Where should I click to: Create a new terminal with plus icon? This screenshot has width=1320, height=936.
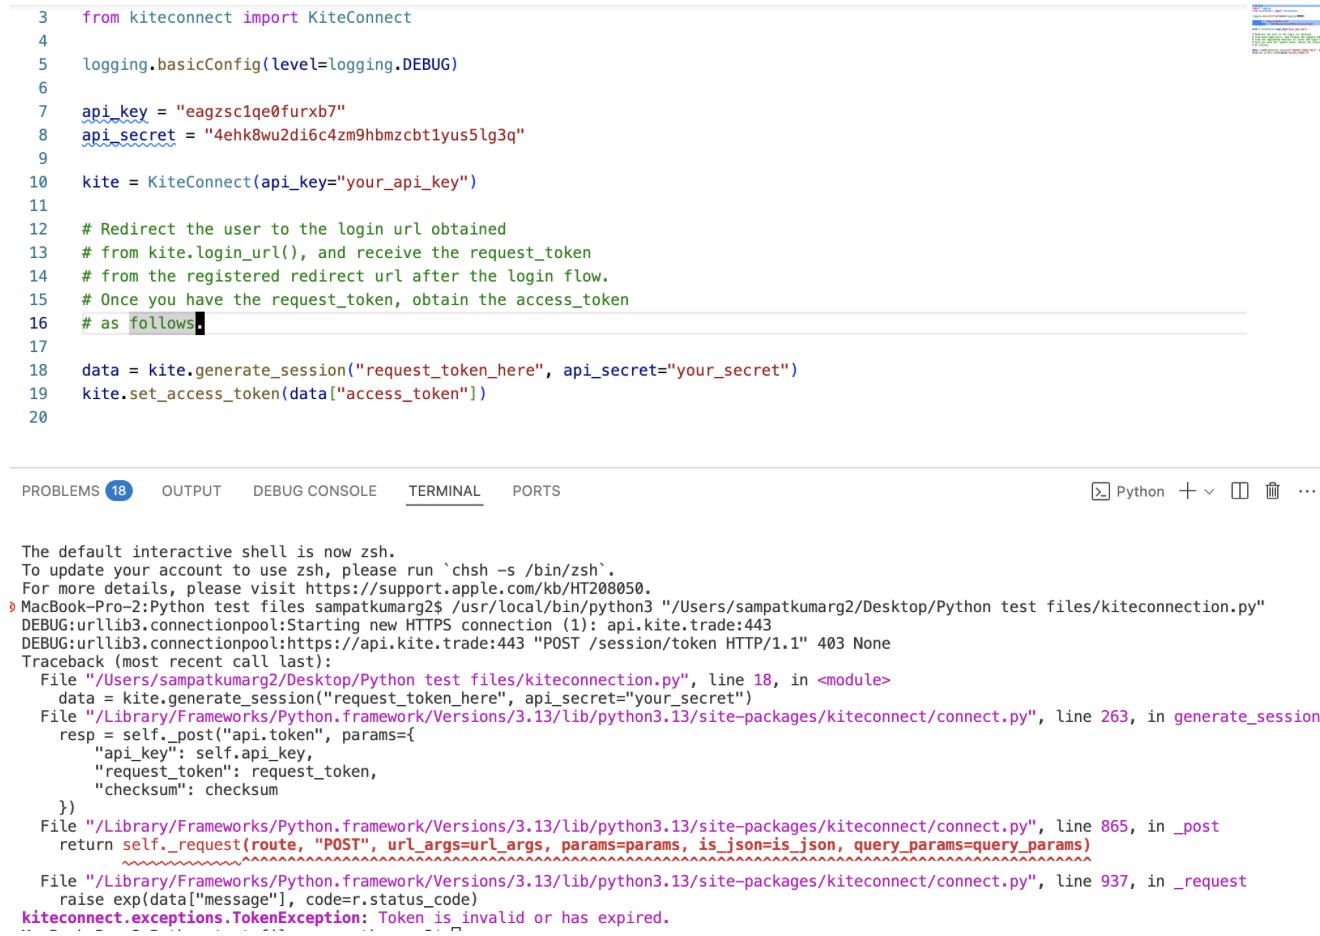[x=1187, y=491]
